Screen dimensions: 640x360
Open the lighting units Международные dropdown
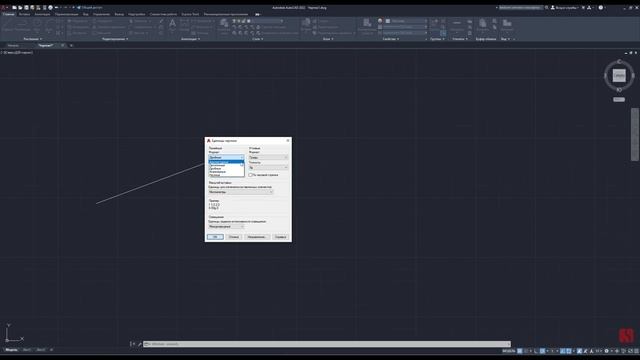tap(226, 226)
